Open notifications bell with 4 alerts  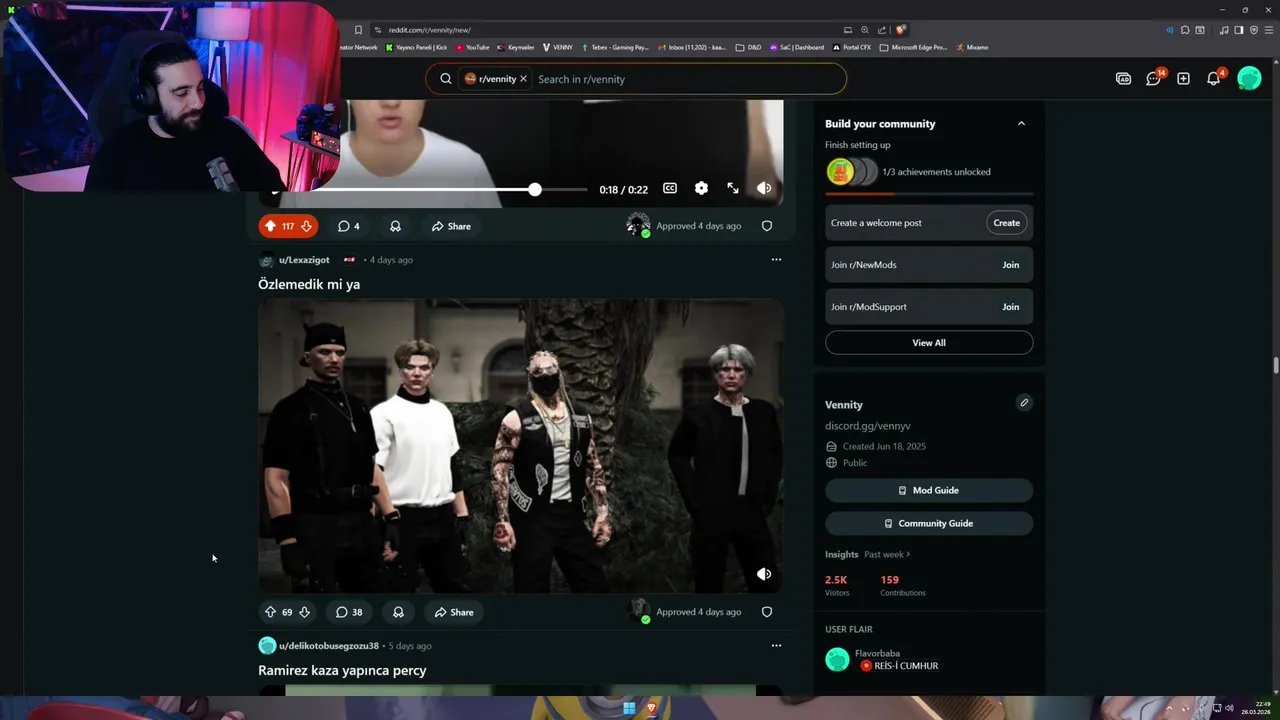click(1214, 78)
